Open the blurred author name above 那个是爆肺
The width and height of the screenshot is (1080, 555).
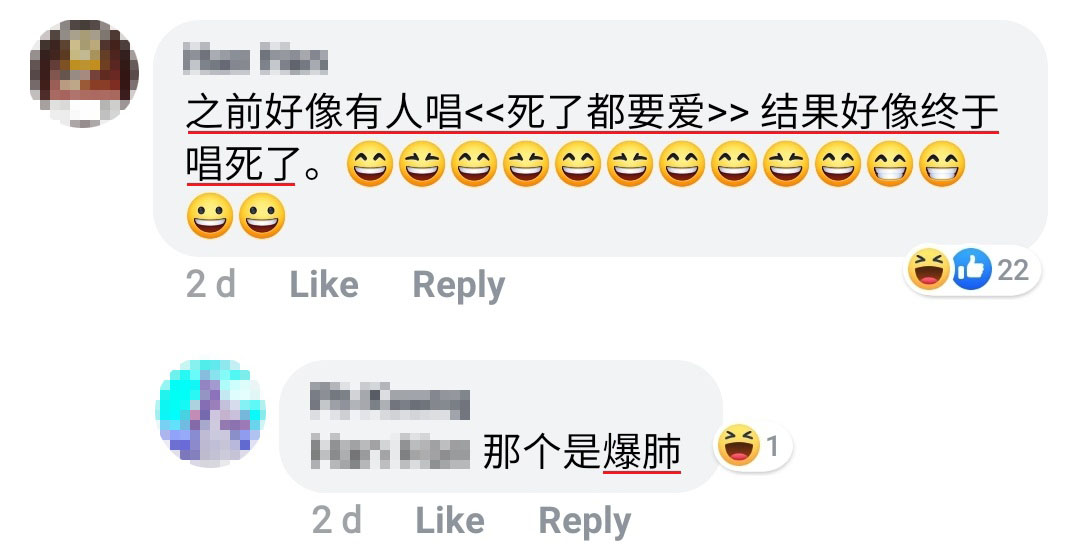(x=390, y=403)
